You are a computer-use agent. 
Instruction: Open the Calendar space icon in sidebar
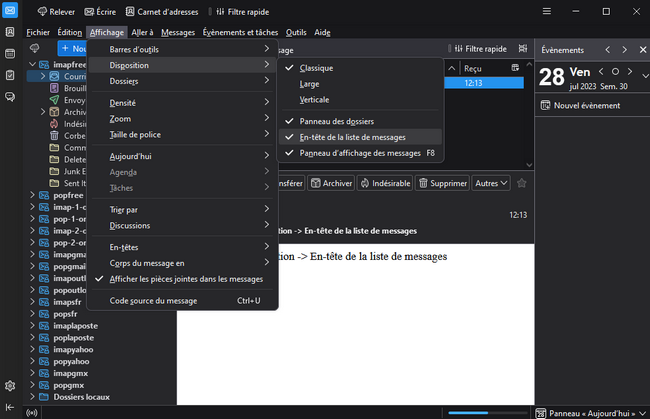tap(10, 53)
